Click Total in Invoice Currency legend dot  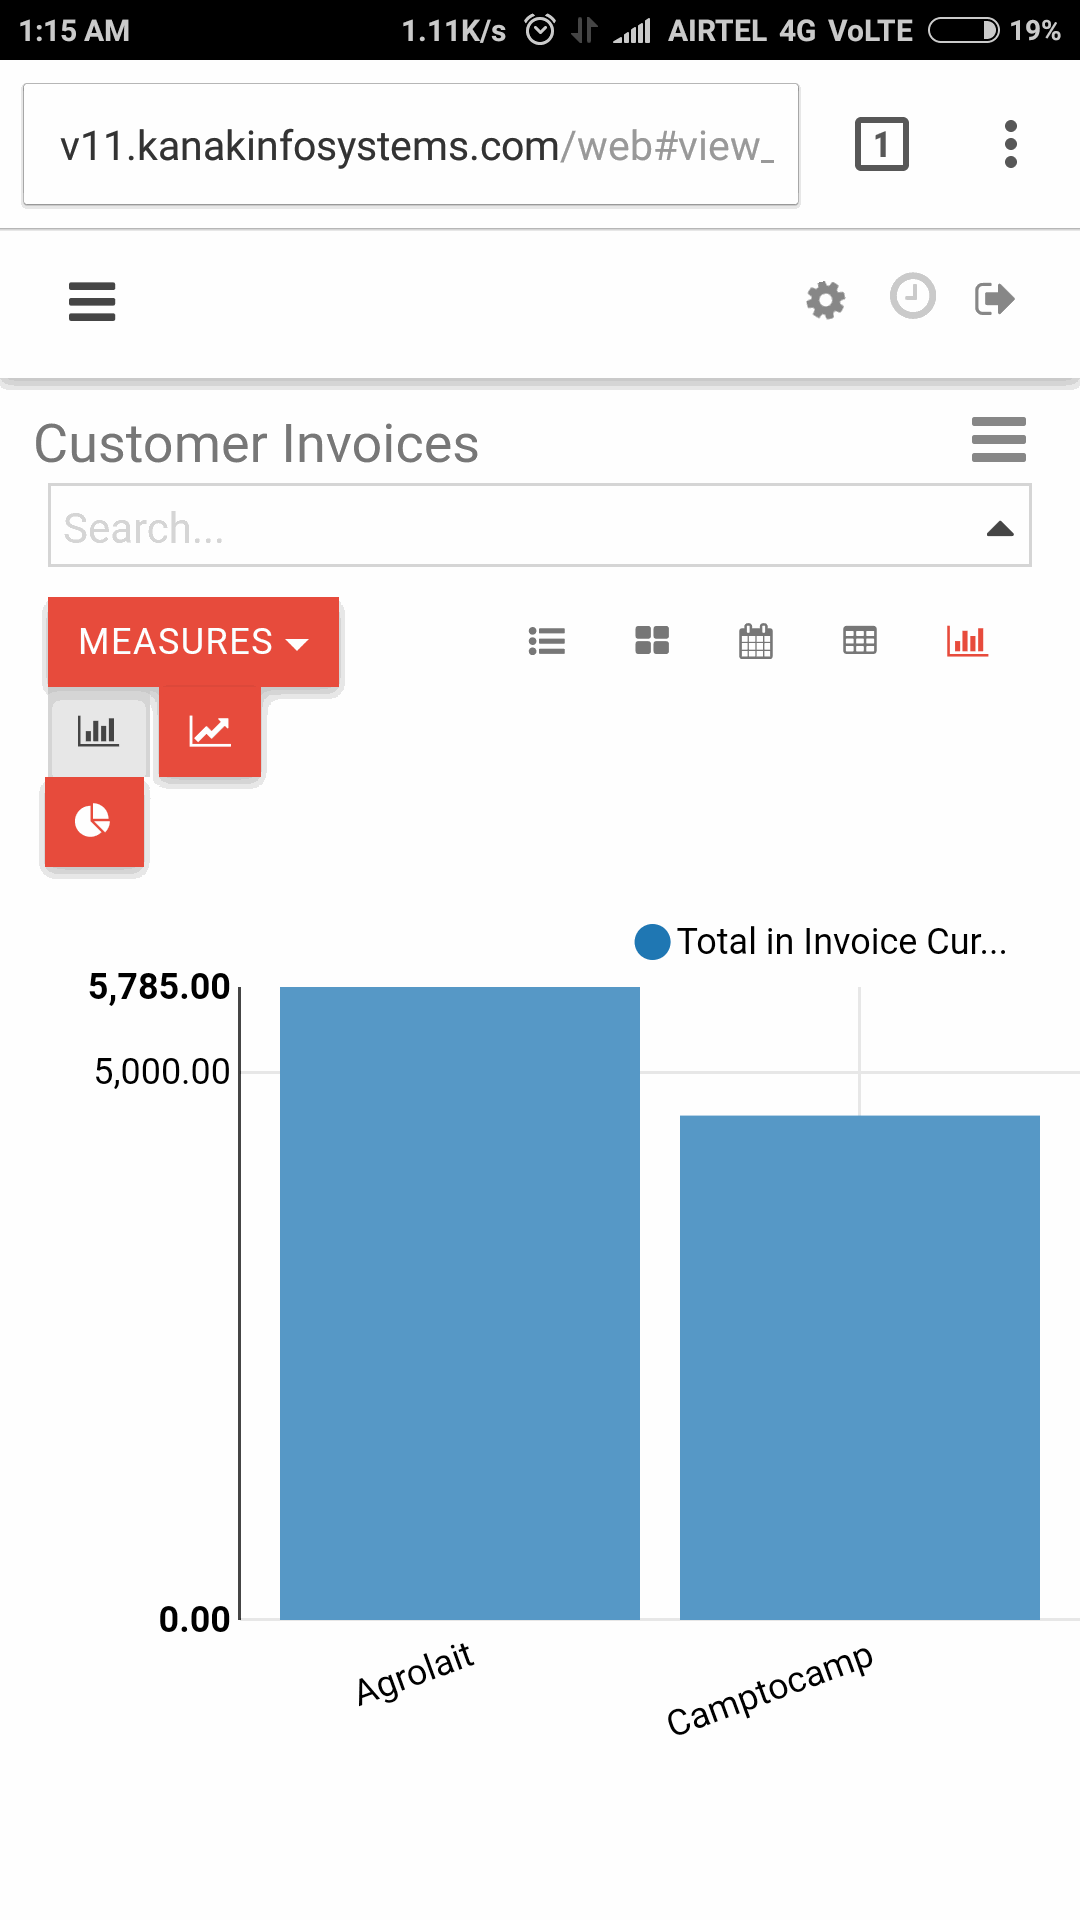(653, 942)
